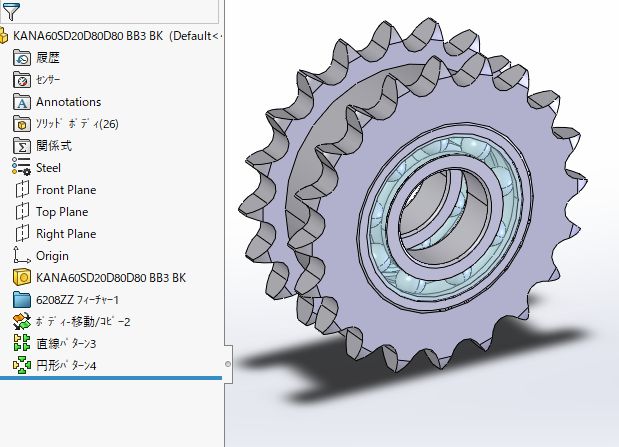Select the 6208ZZ フィーチャー1 folder label
Screen dimensions: 619x447
tap(77, 300)
